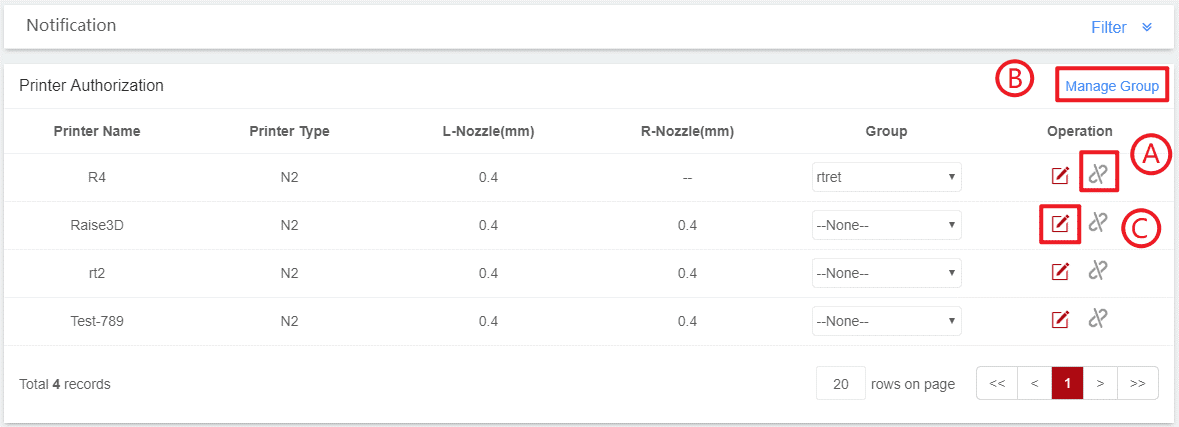Select page 1 in pagination
1179x427 pixels.
coord(1068,383)
